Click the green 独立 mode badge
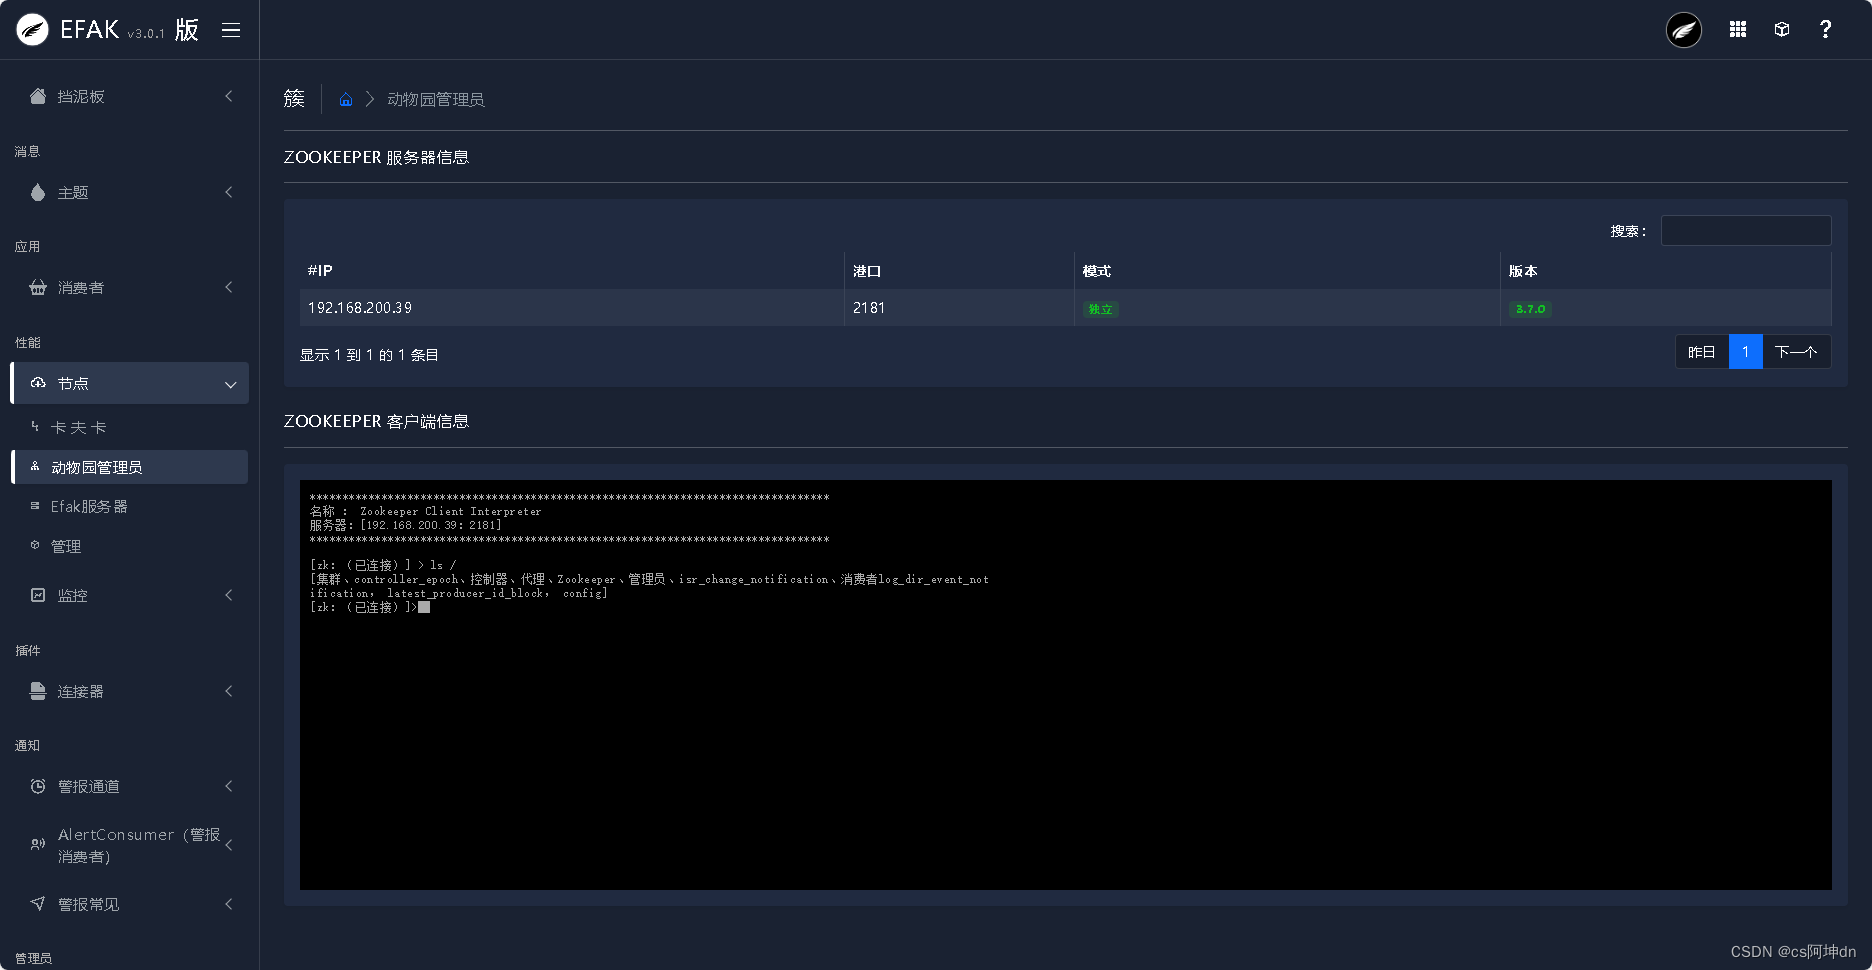The width and height of the screenshot is (1872, 970). [1100, 309]
